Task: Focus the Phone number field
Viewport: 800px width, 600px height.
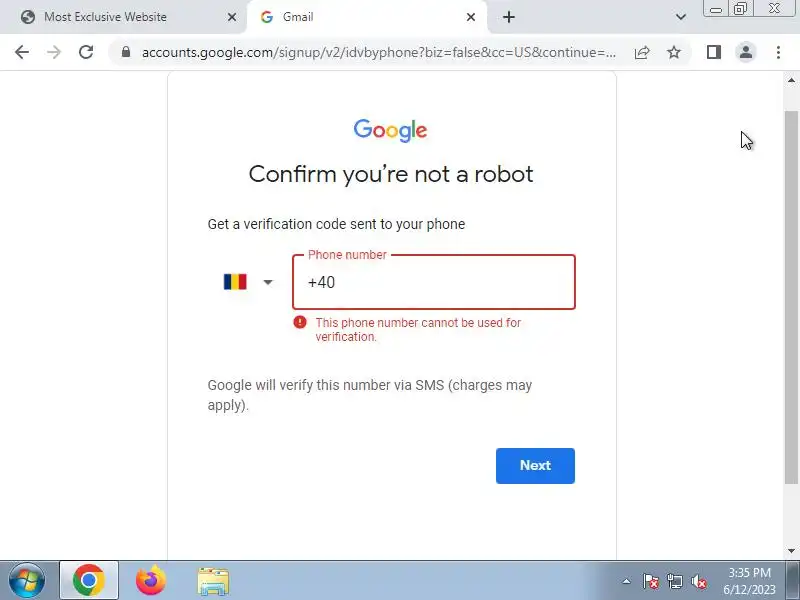Action: point(434,282)
